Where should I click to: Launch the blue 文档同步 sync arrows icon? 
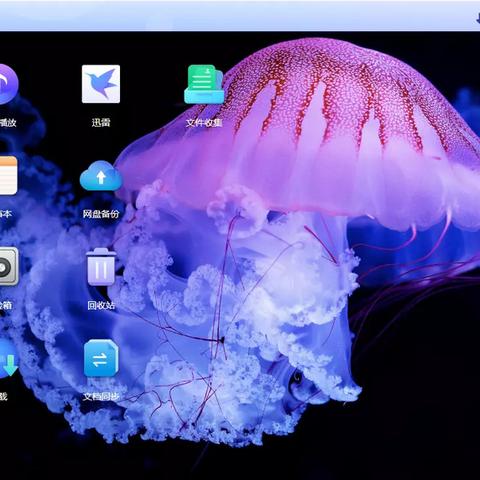coord(101,358)
